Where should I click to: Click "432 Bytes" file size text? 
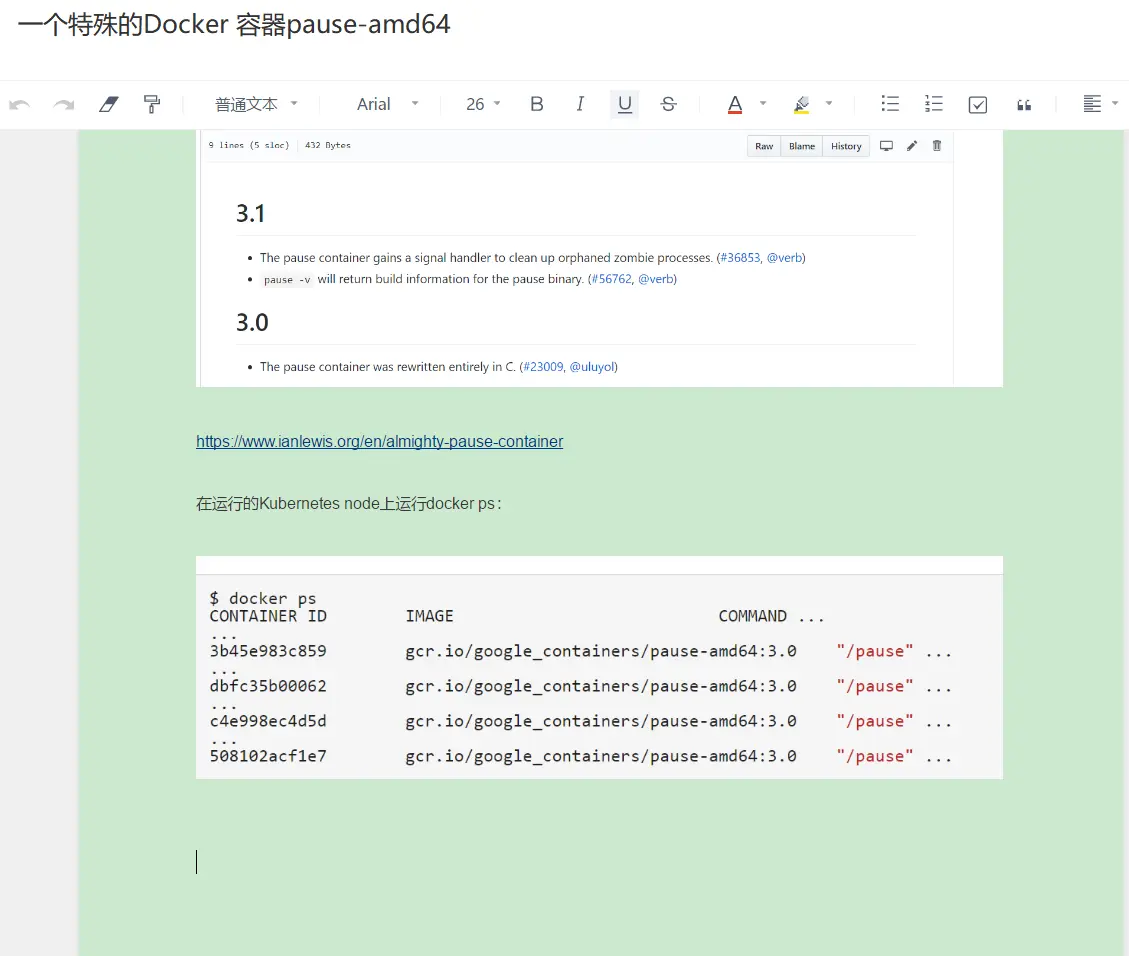pos(328,145)
